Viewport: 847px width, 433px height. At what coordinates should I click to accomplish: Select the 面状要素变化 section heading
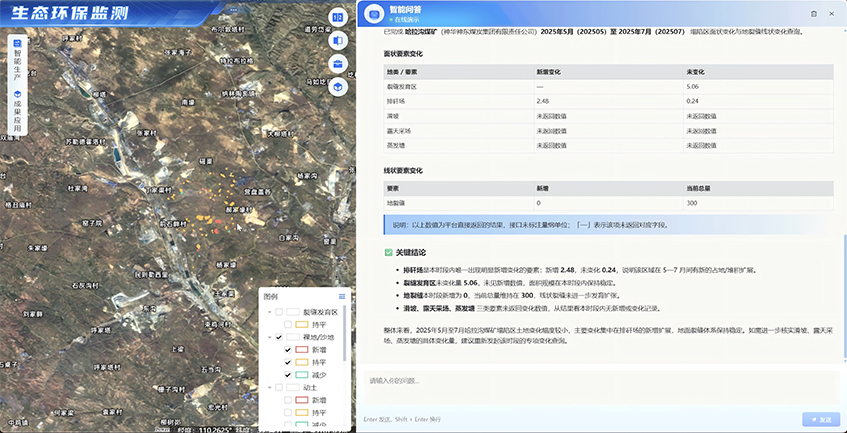point(403,54)
